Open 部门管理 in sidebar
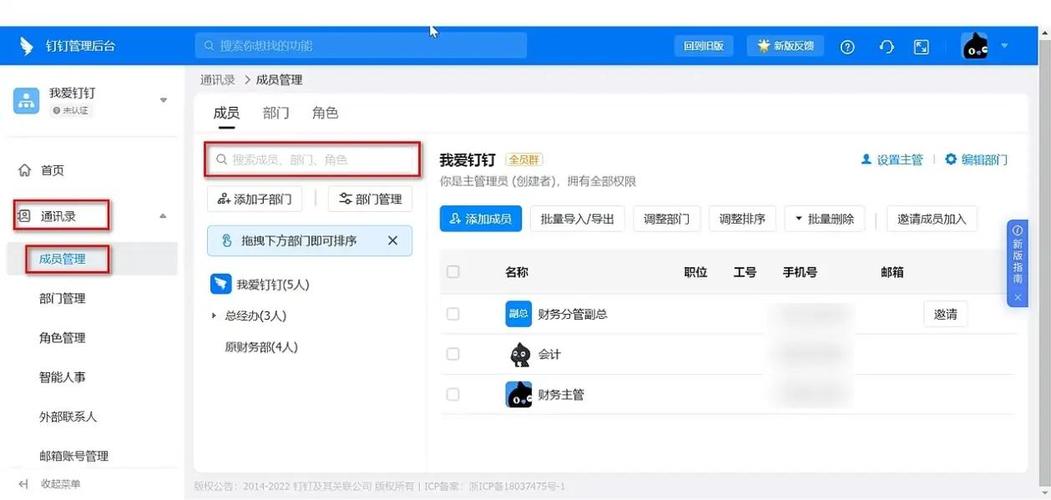Viewport: 1051px width, 500px height. pyautogui.click(x=63, y=298)
